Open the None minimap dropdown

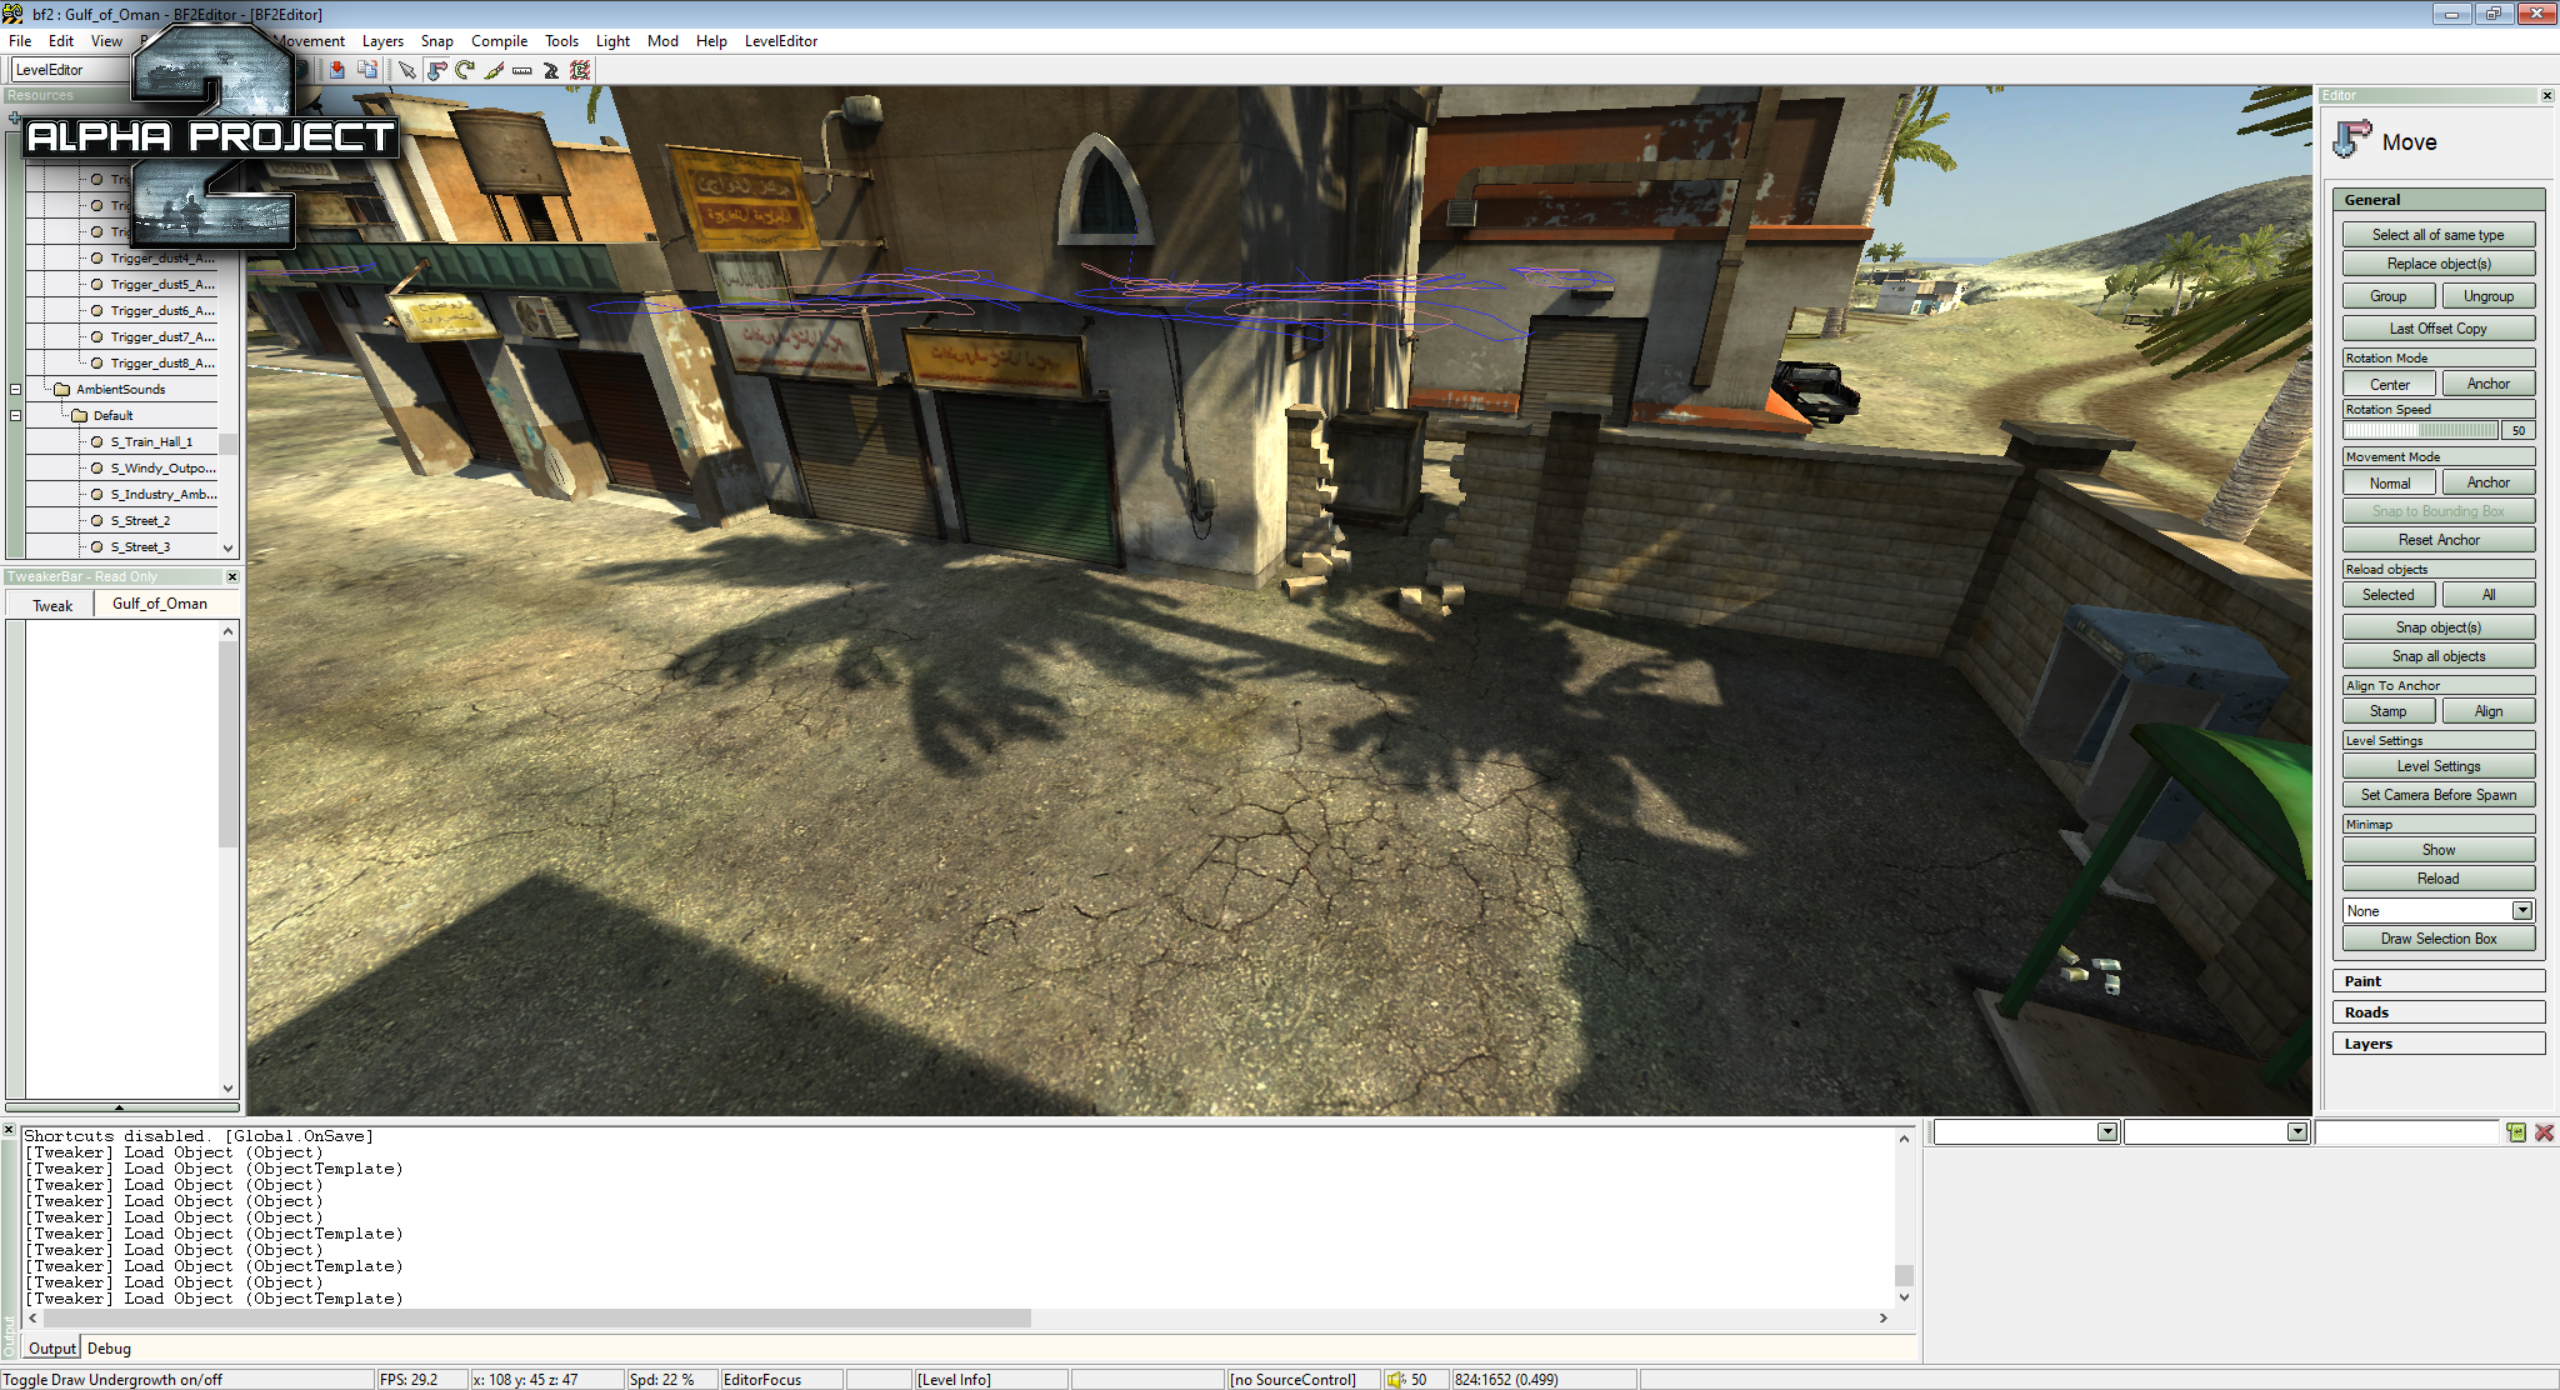(2522, 911)
